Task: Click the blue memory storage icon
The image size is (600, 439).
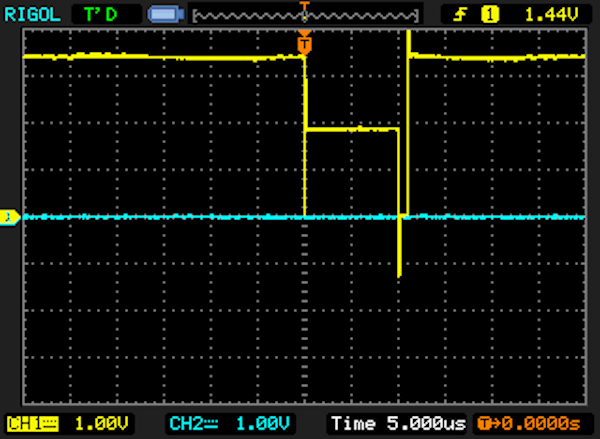Action: coord(163,14)
